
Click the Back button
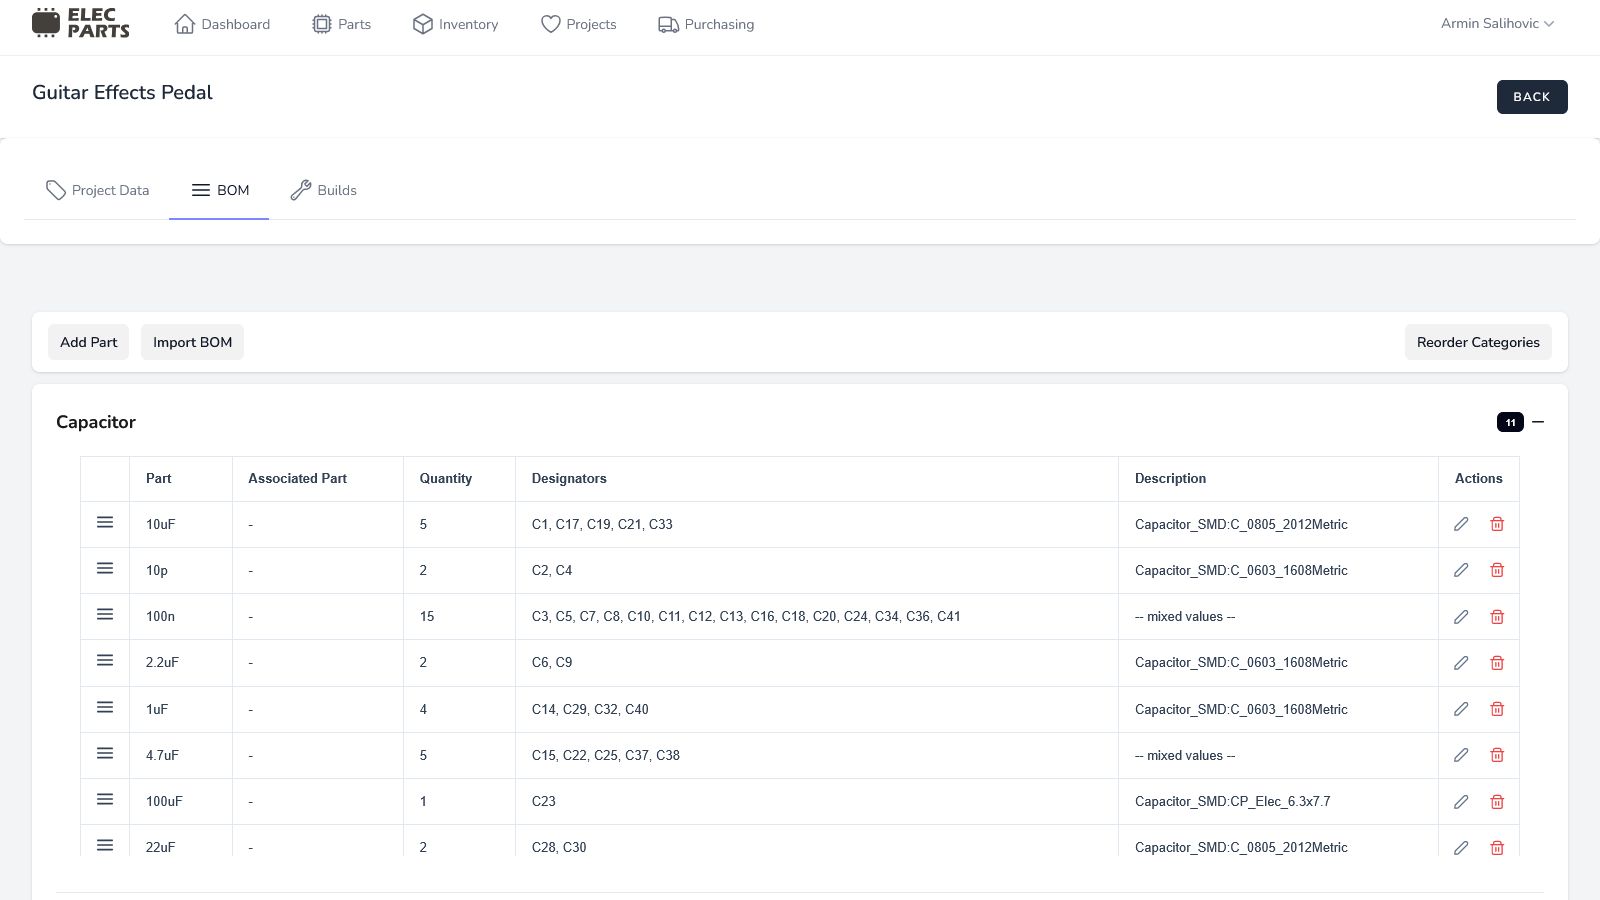pos(1532,97)
